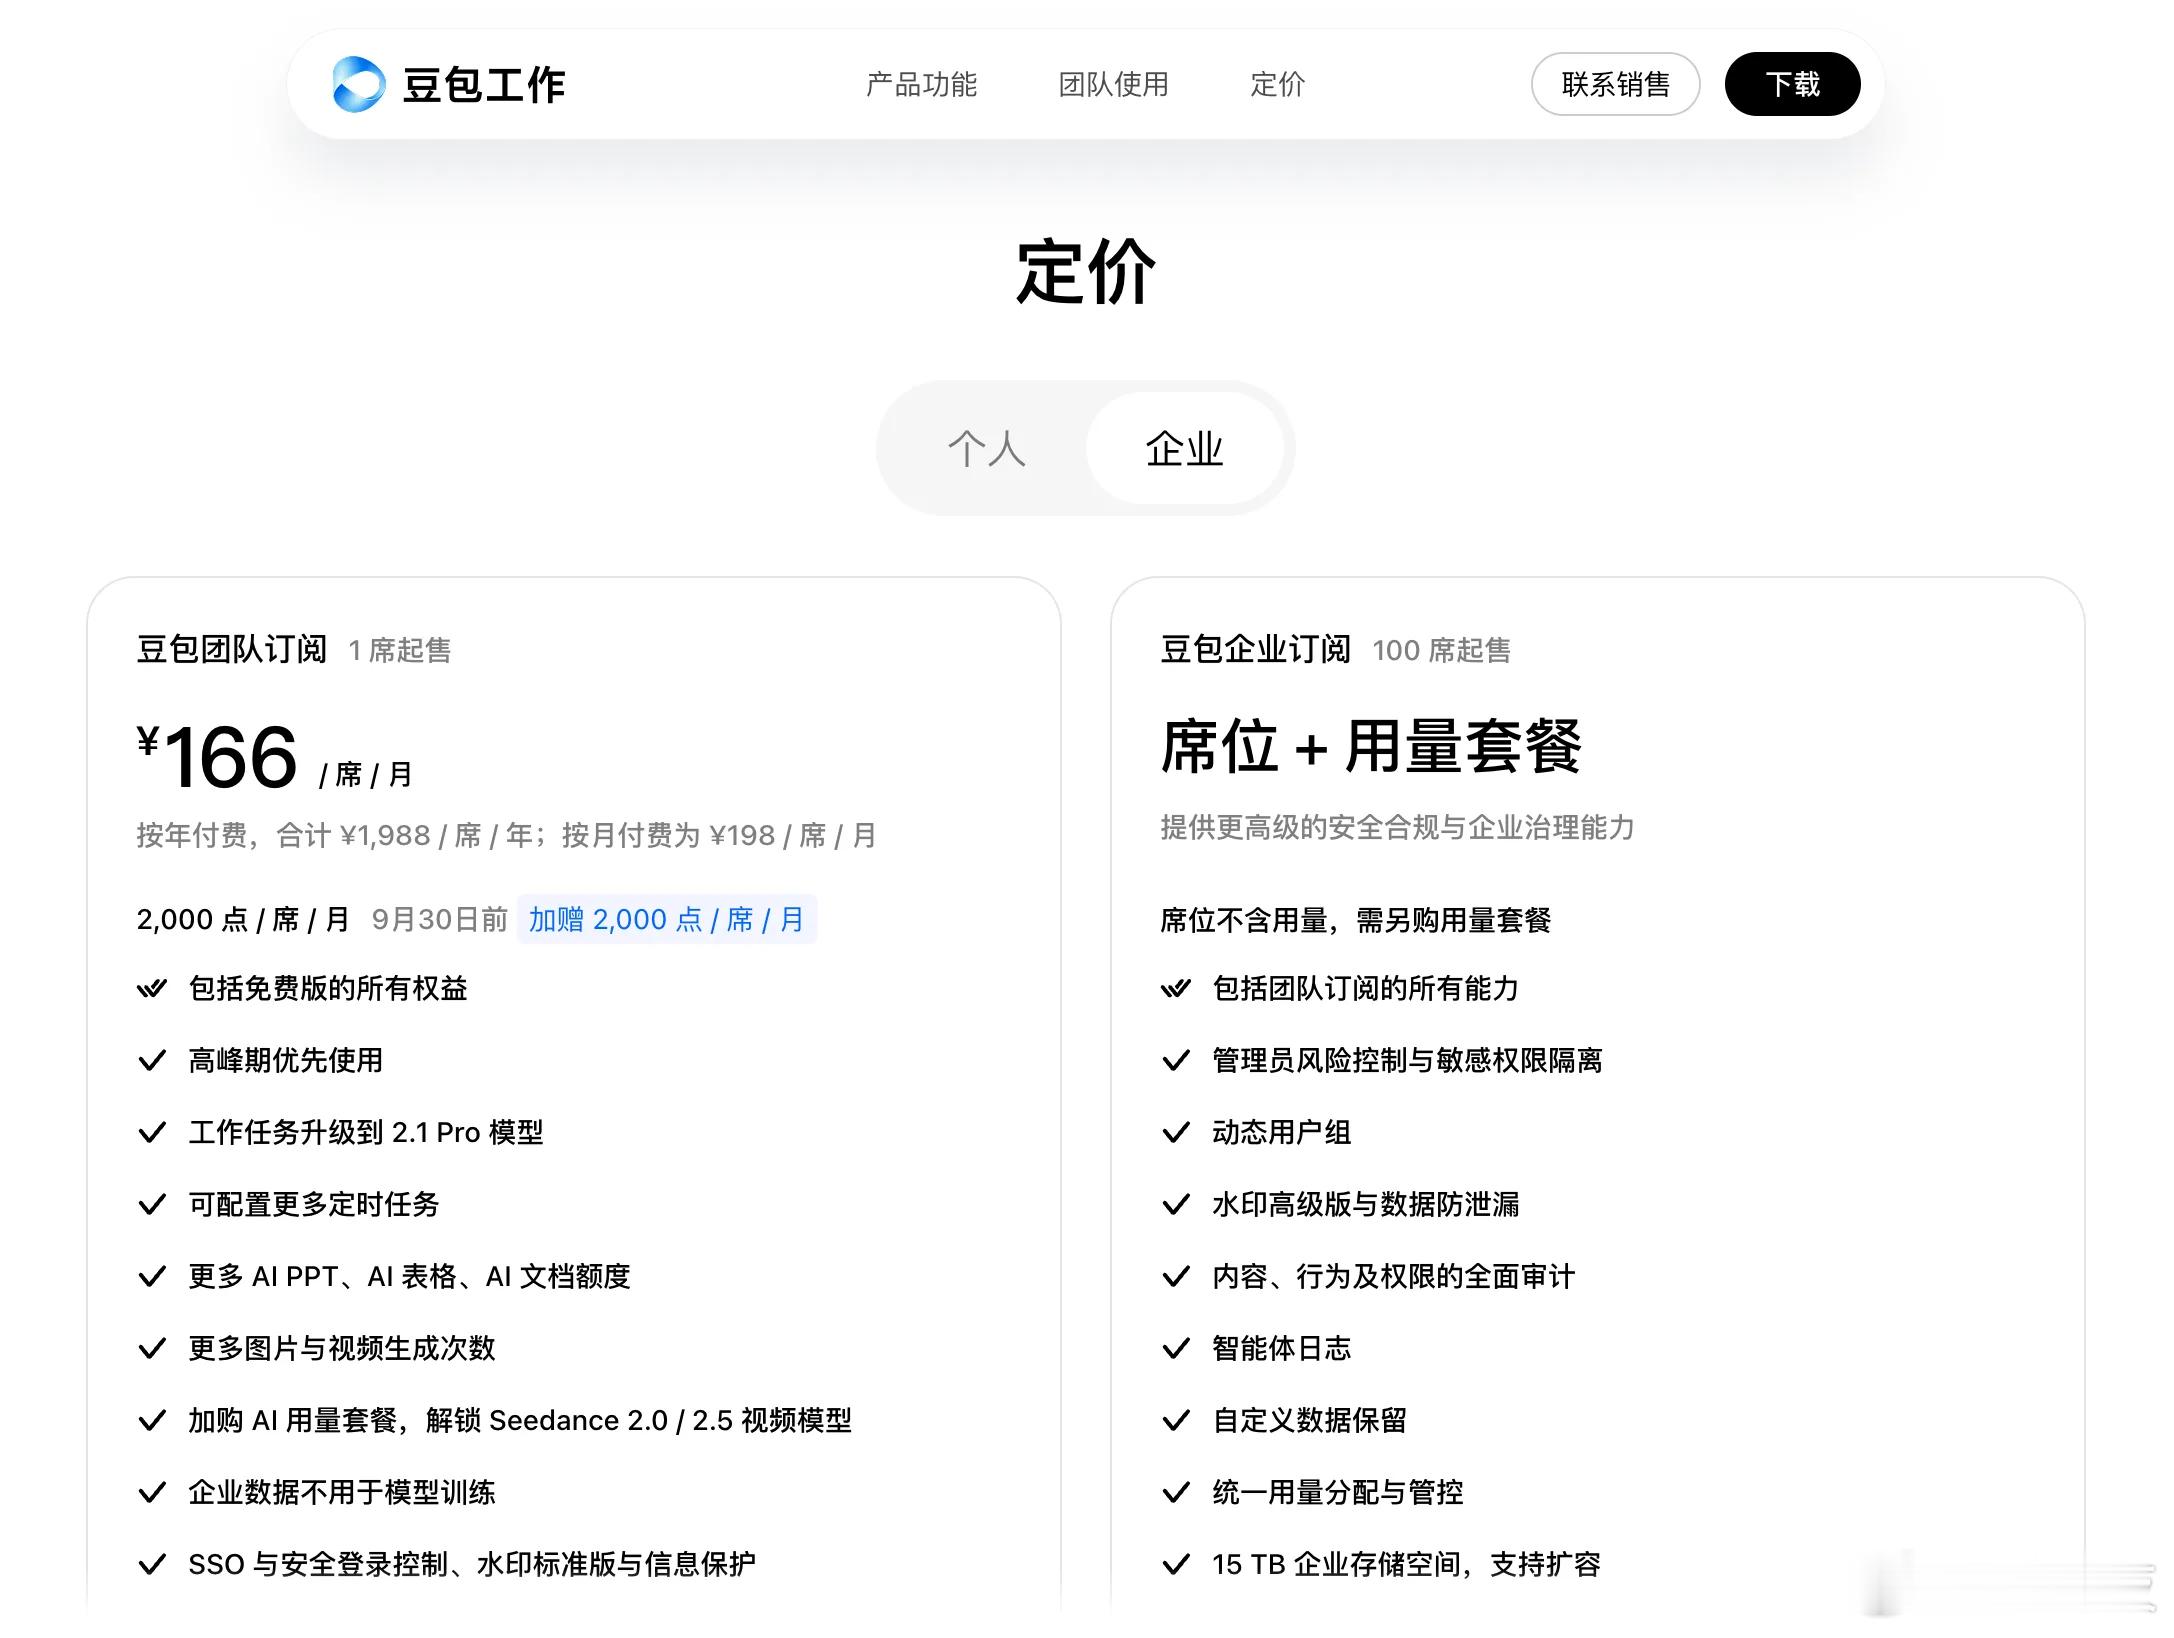Click the 高峰期优先使用 feature text
This screenshot has height=1638, width=2174.
286,1061
